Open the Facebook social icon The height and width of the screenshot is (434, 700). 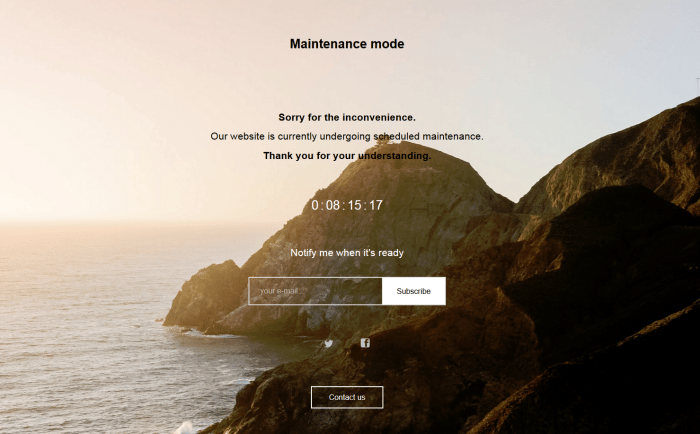[365, 343]
